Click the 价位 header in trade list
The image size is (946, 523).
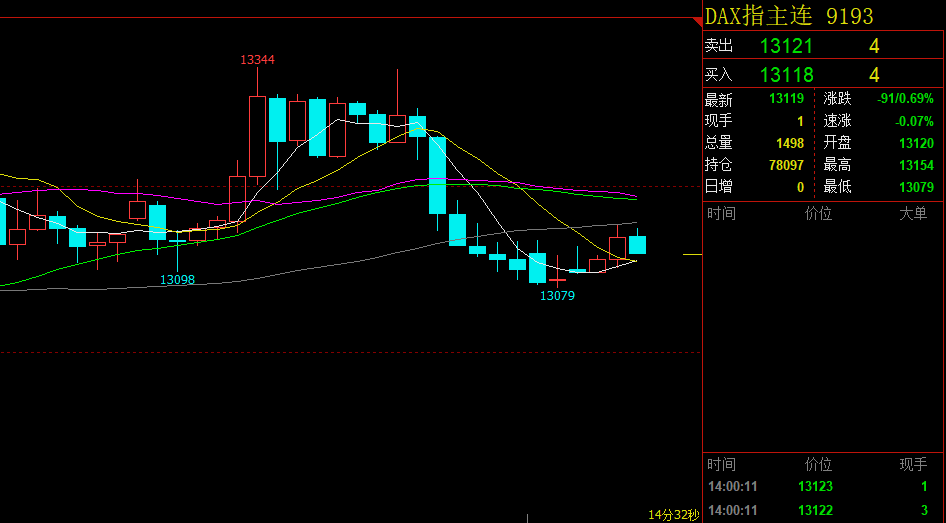point(818,464)
